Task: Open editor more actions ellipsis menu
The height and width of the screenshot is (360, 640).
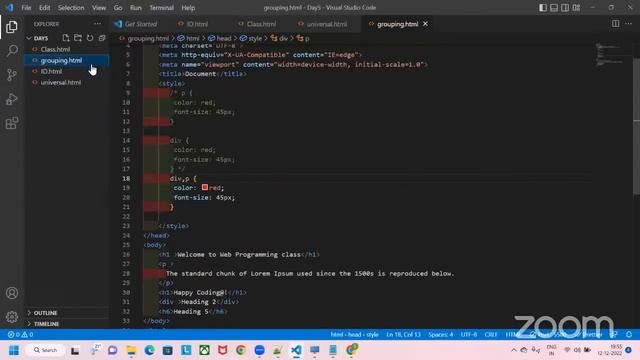Action: 628,24
